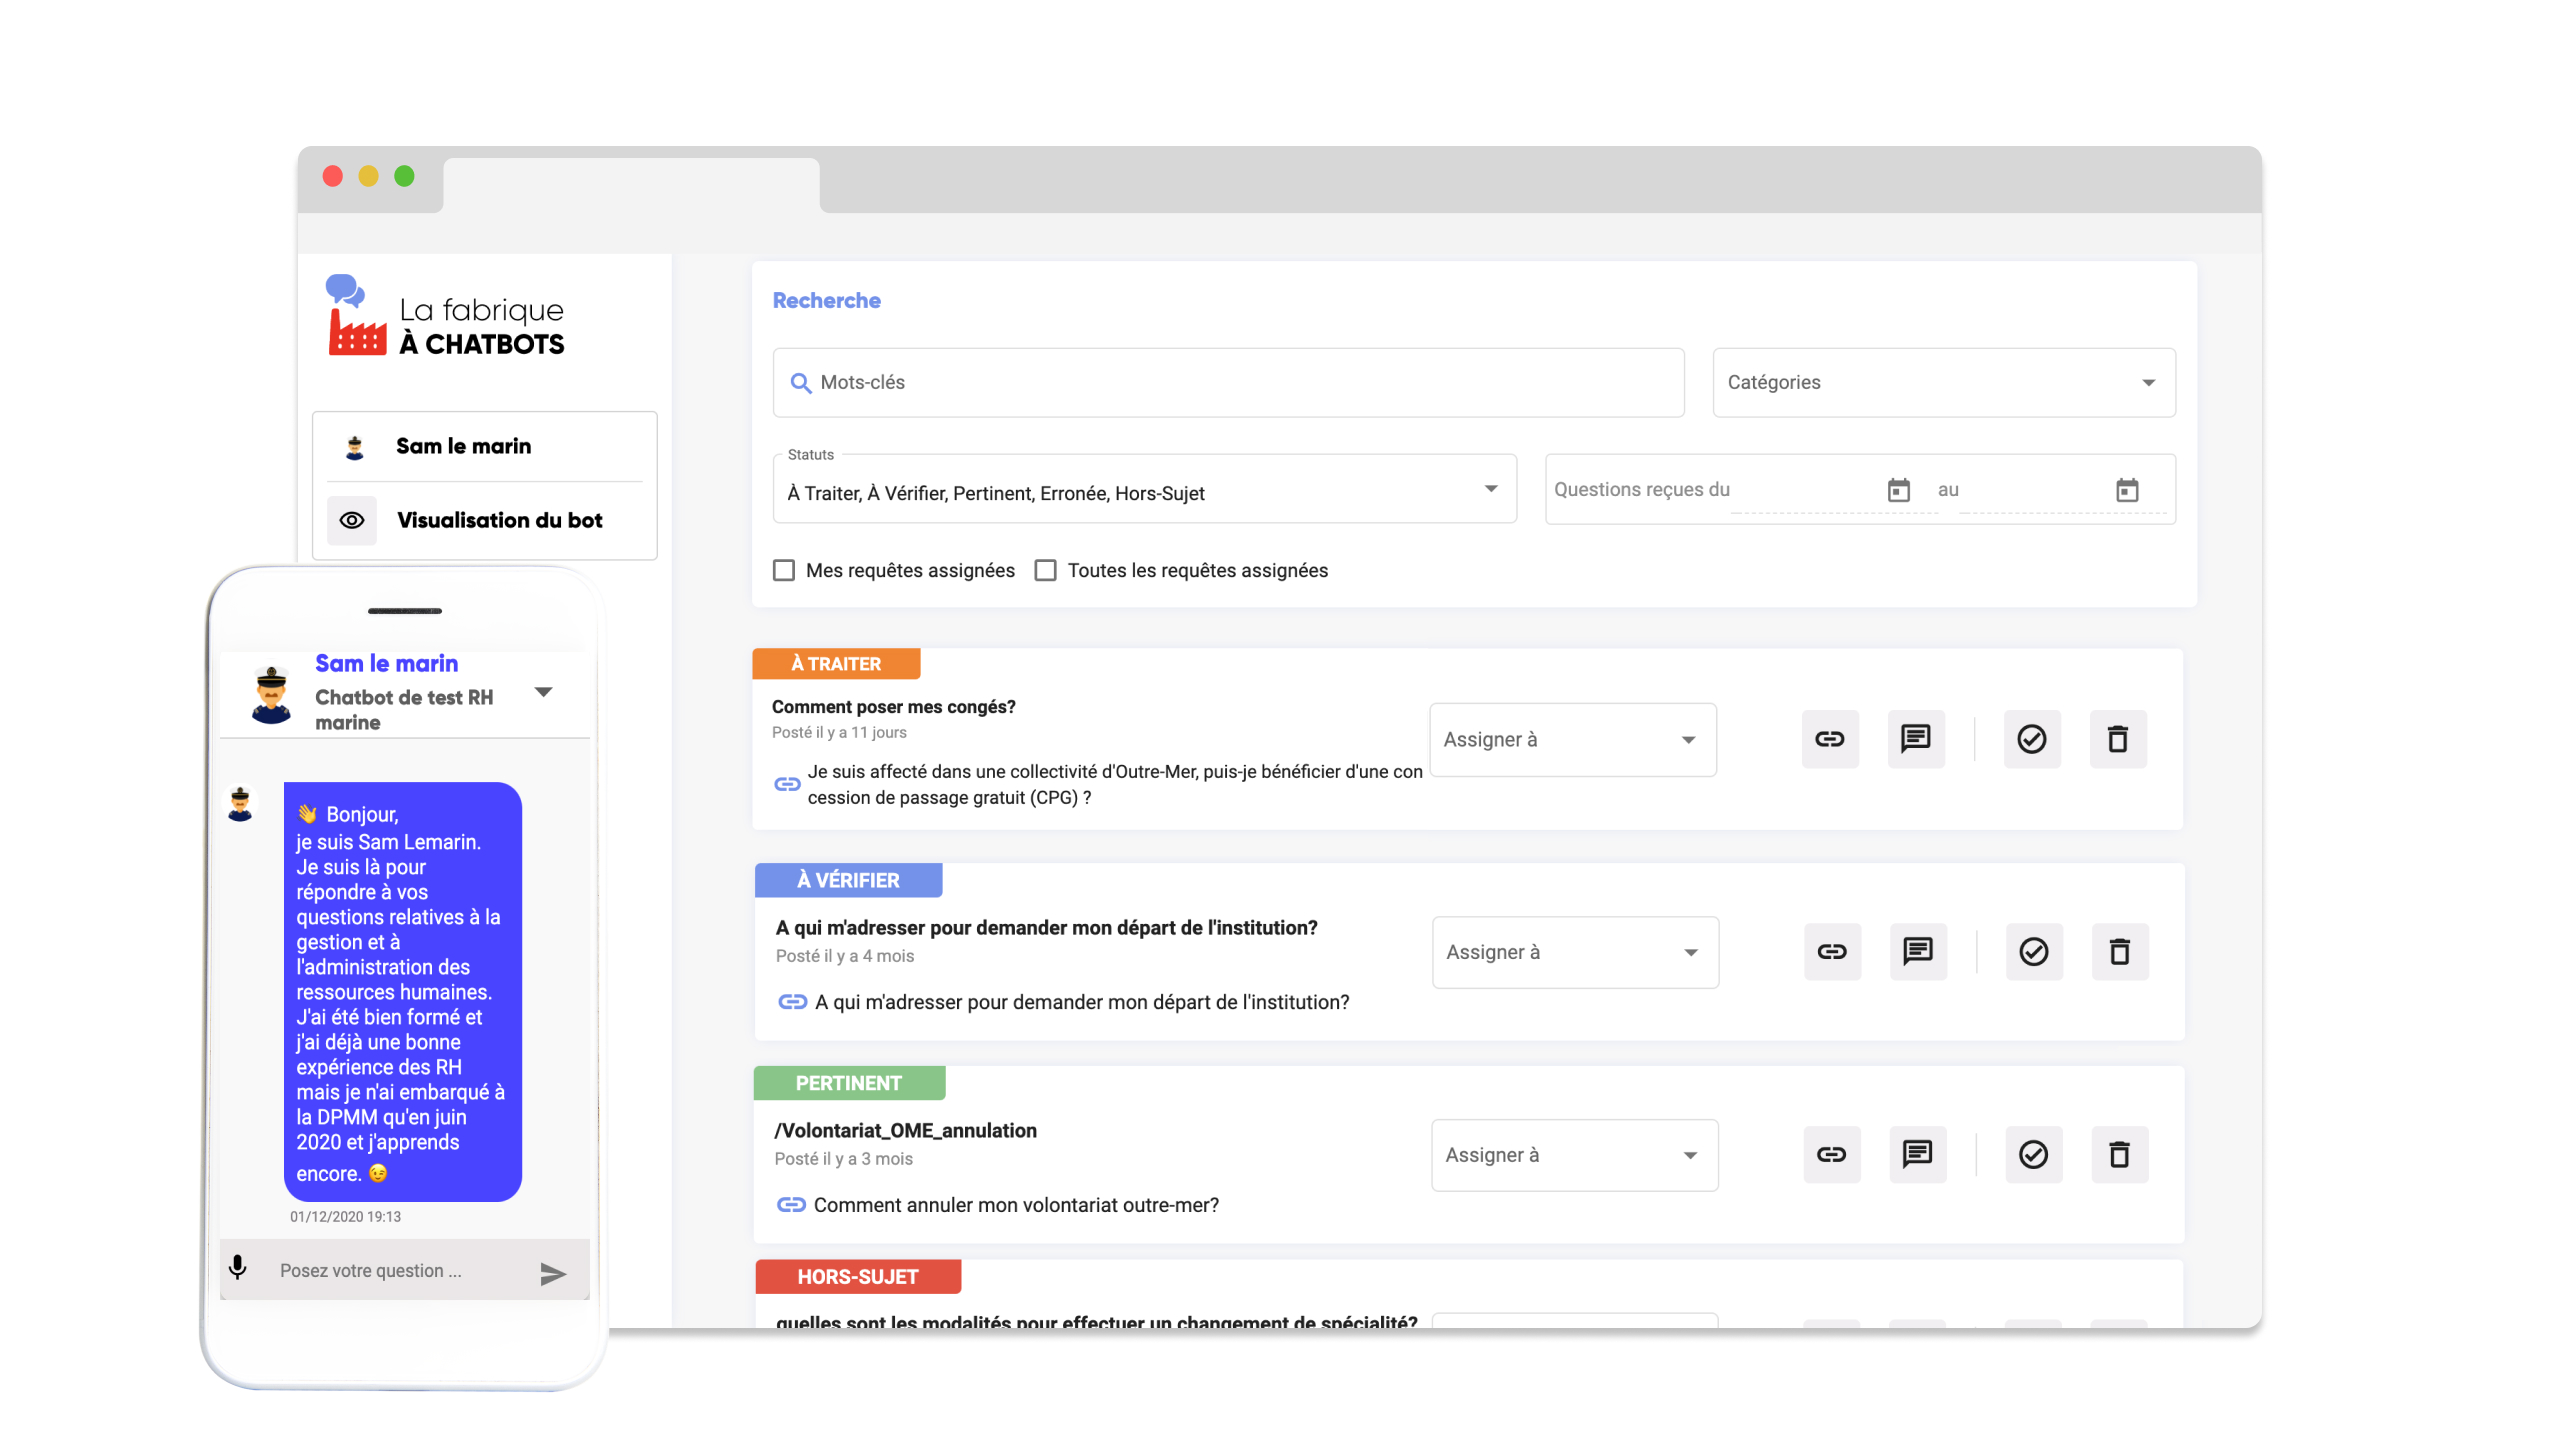Click linked question about départ de l'institution

coord(1080,1002)
